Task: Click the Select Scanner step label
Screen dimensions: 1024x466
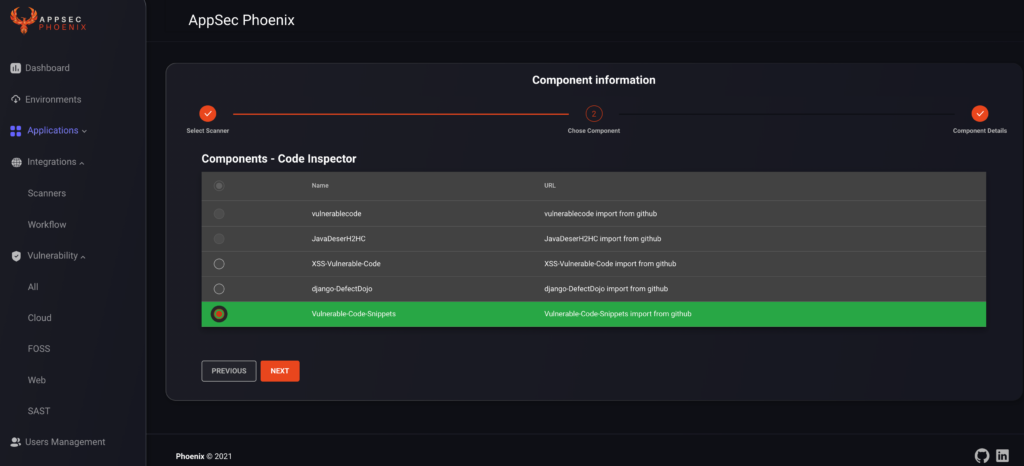Action: click(208, 131)
